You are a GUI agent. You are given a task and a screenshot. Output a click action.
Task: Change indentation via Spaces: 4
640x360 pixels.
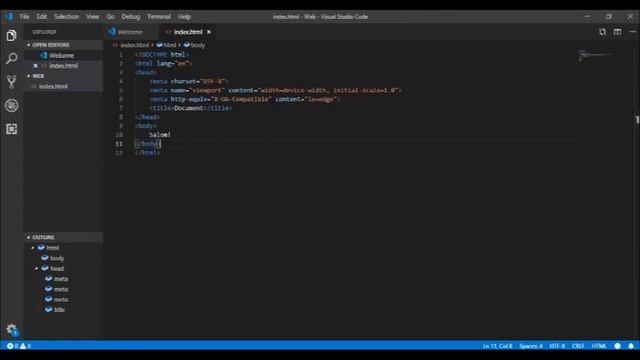click(x=531, y=346)
